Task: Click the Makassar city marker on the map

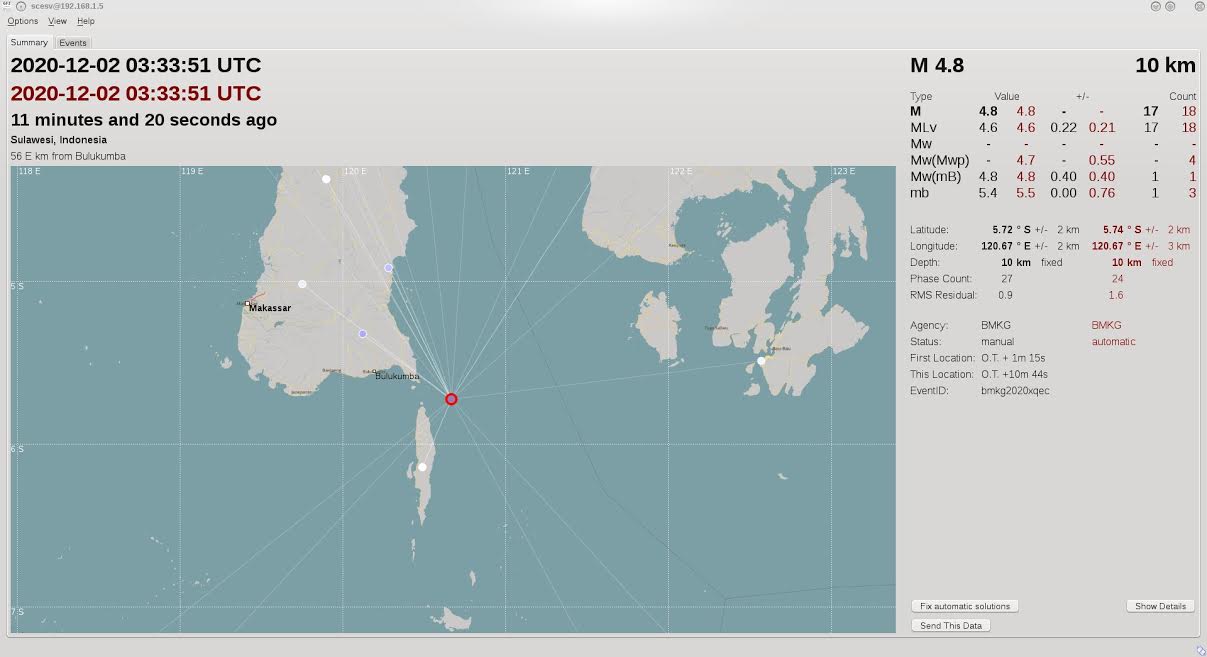Action: pyautogui.click(x=248, y=303)
